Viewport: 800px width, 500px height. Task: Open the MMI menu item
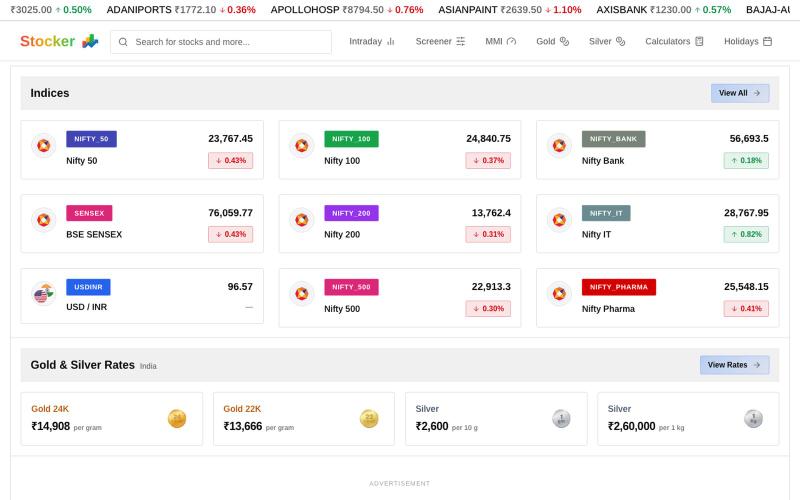pyautogui.click(x=501, y=41)
